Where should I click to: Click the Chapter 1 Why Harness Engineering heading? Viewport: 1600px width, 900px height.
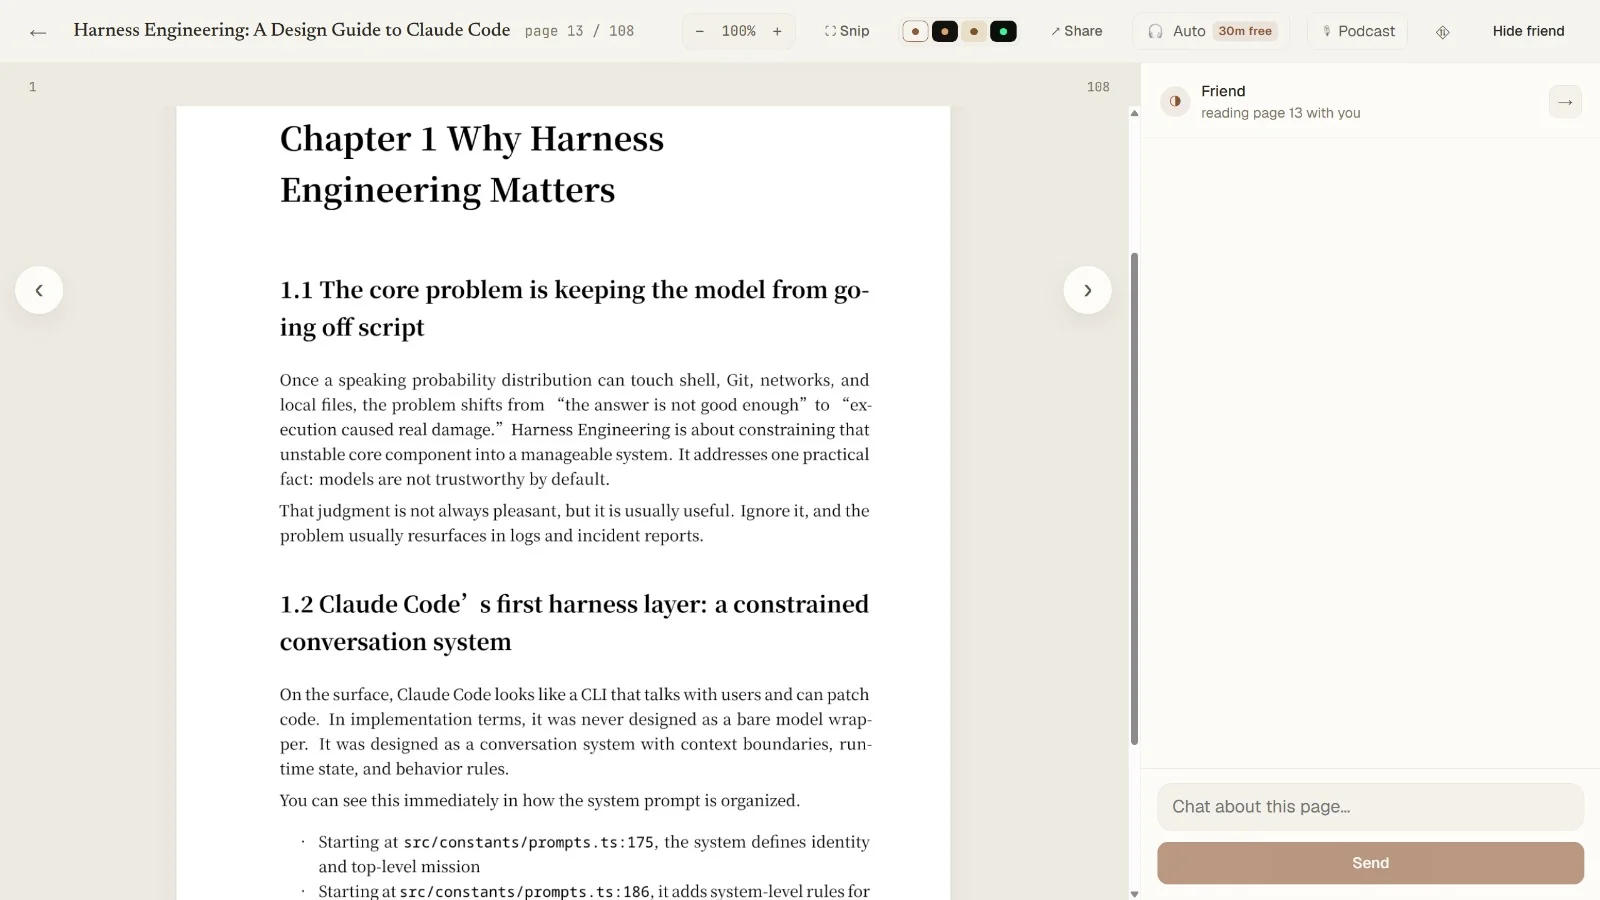pos(472,164)
